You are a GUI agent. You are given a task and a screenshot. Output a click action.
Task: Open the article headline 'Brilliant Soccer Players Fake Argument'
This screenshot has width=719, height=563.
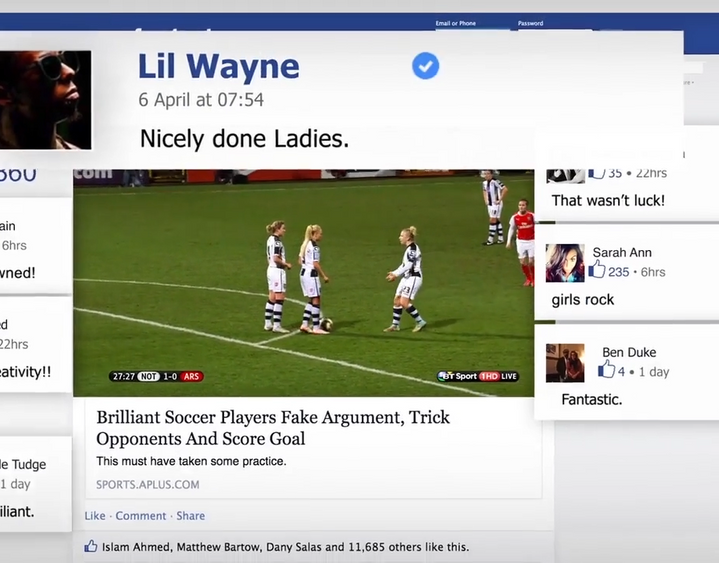(x=273, y=428)
